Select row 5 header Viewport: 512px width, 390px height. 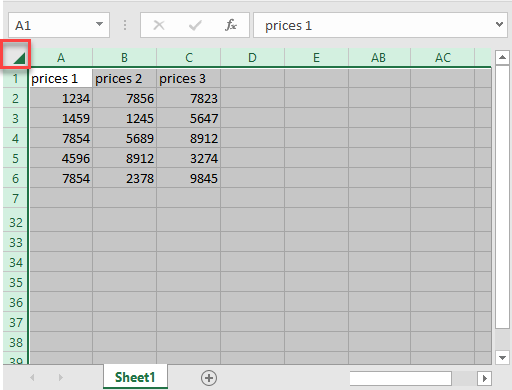(15, 159)
